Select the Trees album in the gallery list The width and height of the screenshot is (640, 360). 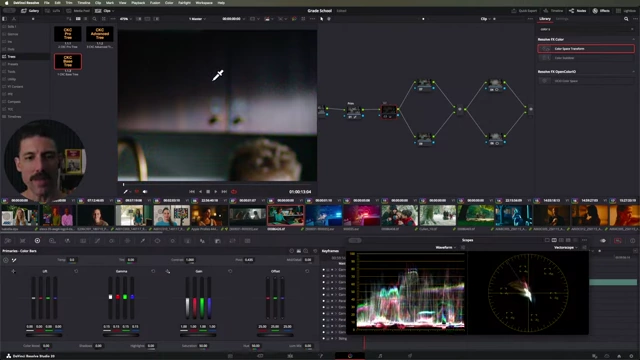click(25, 57)
